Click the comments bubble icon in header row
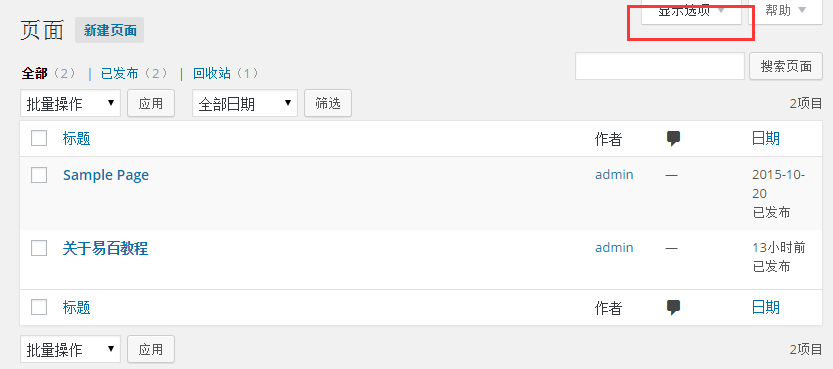 [x=674, y=139]
